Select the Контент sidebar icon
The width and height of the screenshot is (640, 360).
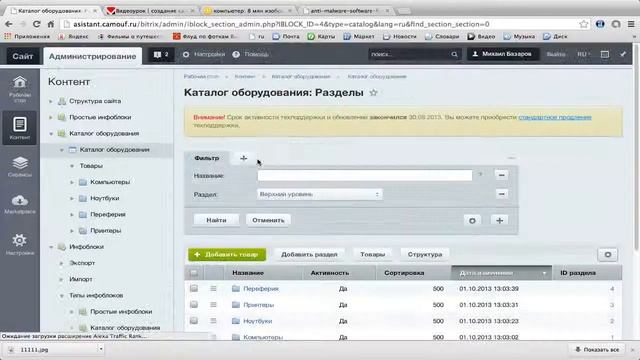20,128
